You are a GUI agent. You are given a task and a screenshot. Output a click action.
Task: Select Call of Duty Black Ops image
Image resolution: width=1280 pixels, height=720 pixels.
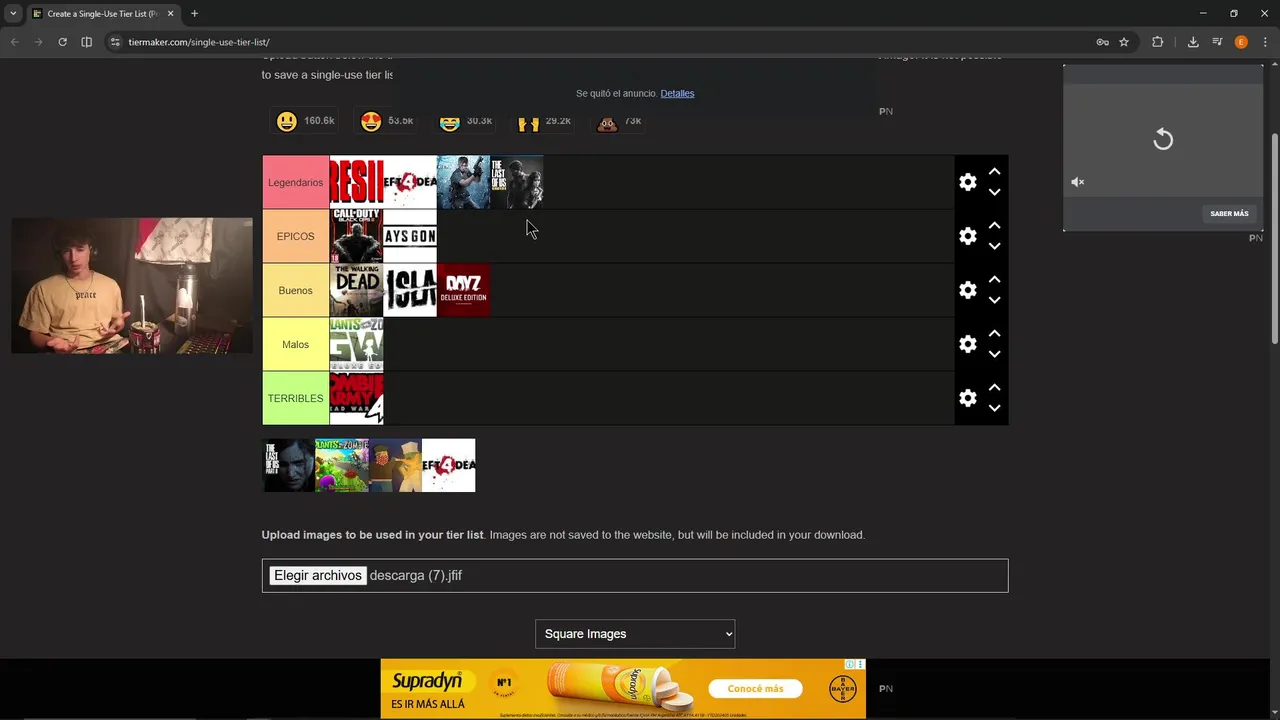tap(356, 236)
